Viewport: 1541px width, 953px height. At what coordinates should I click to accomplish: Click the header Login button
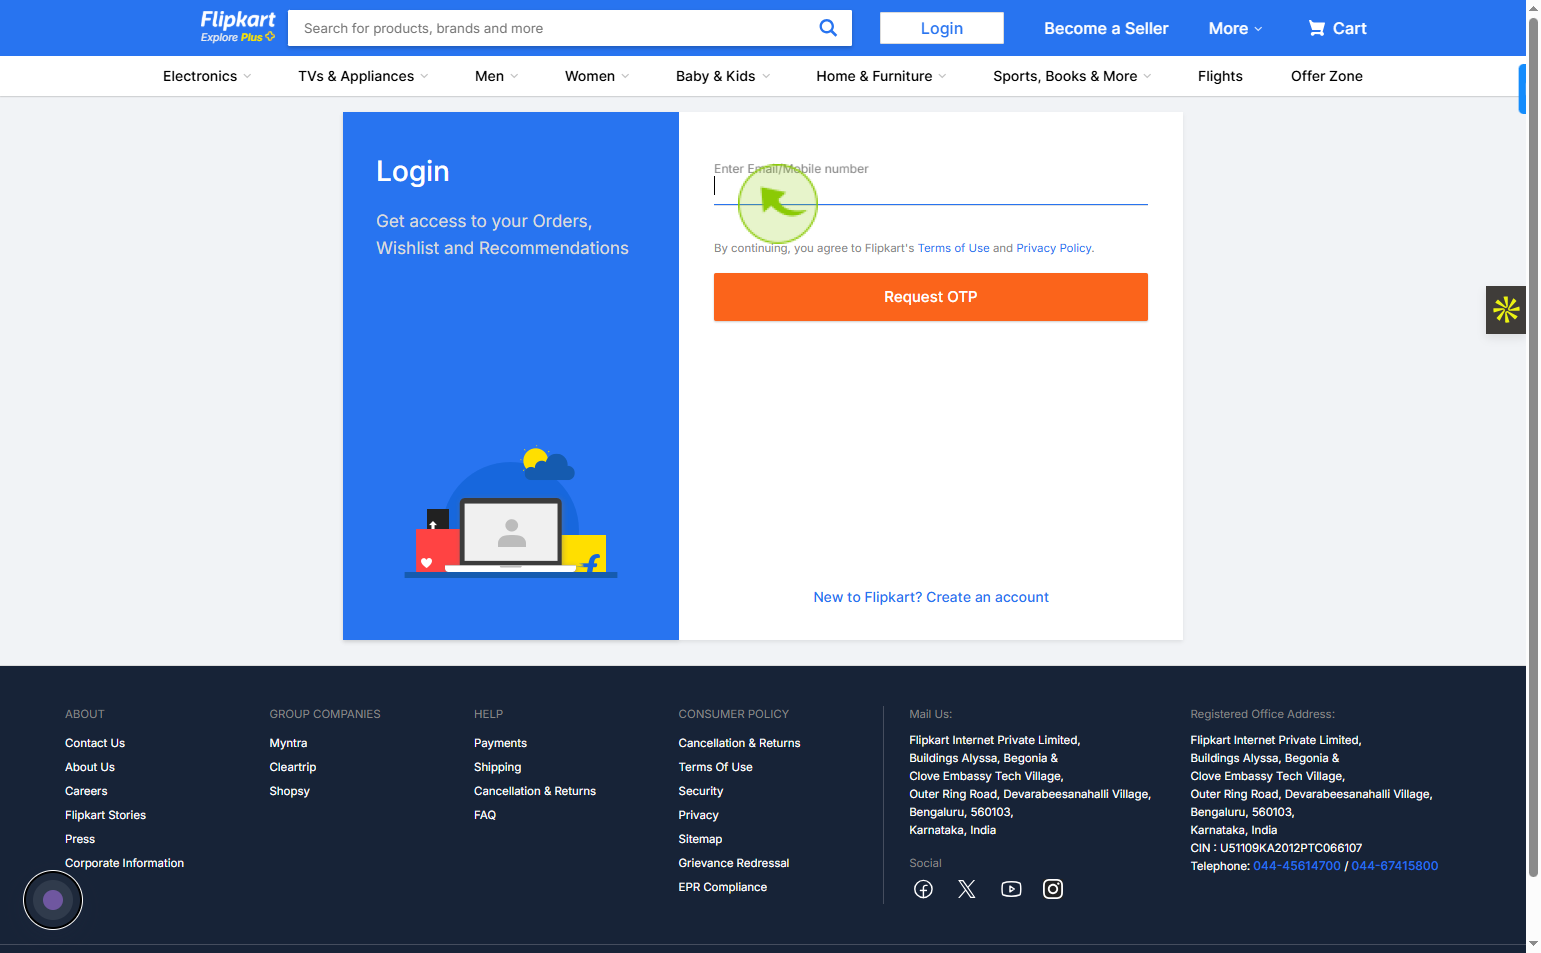(x=942, y=28)
